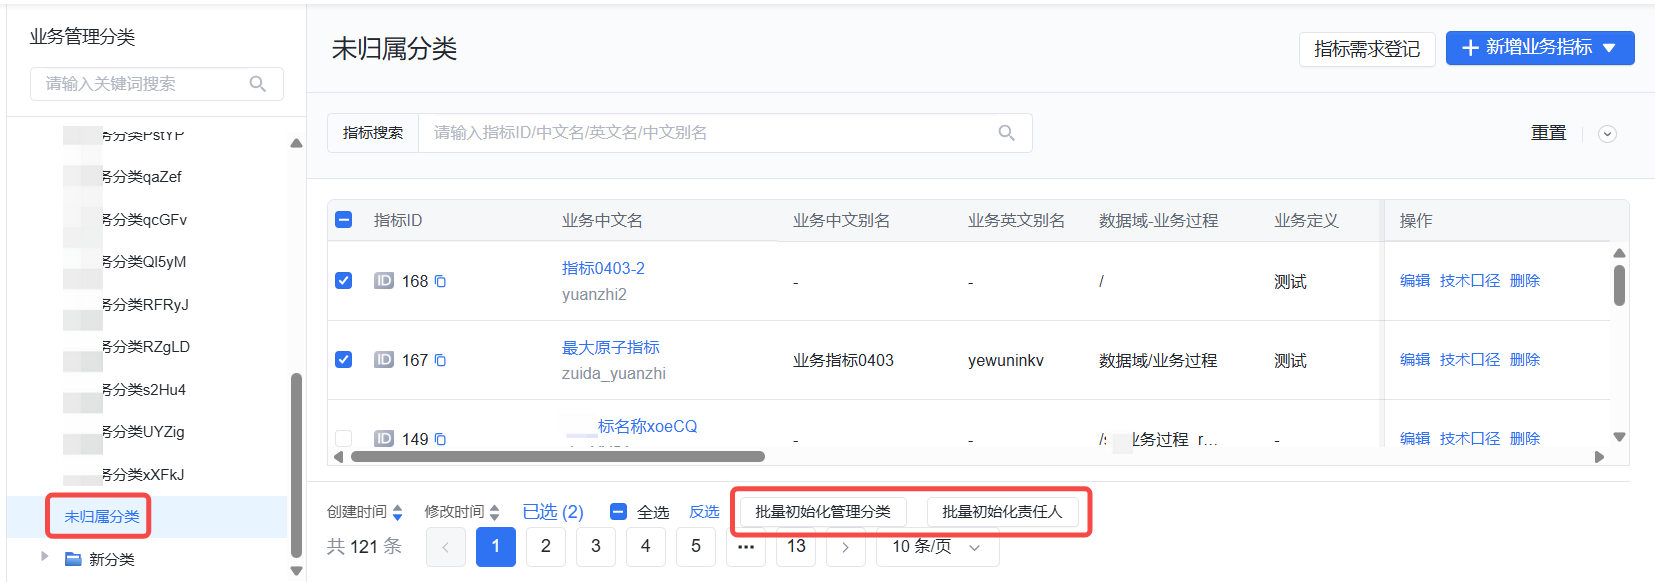Click current page 1 button
Viewport: 1655px width, 582px height.
[x=496, y=547]
